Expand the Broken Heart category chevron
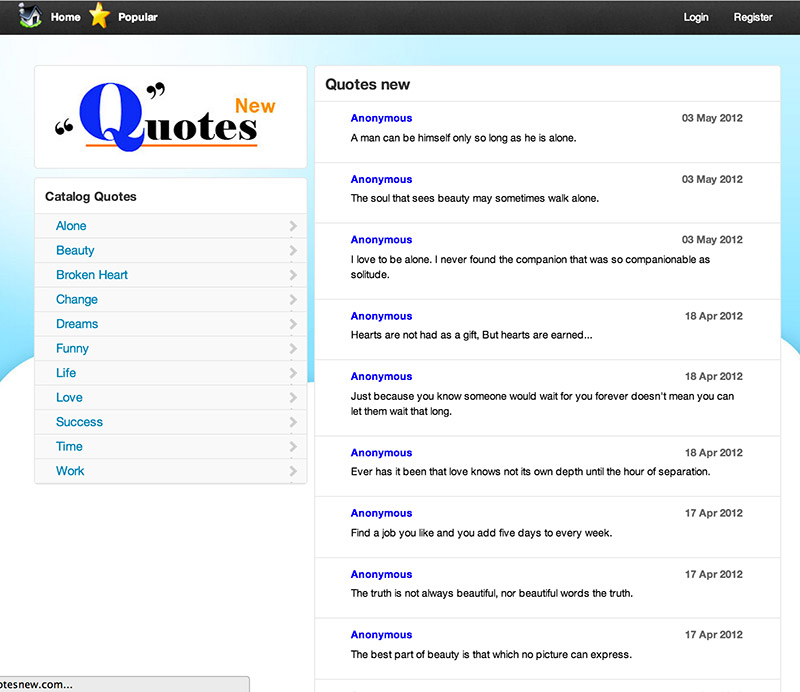Viewport: 800px width, 692px height. [293, 275]
